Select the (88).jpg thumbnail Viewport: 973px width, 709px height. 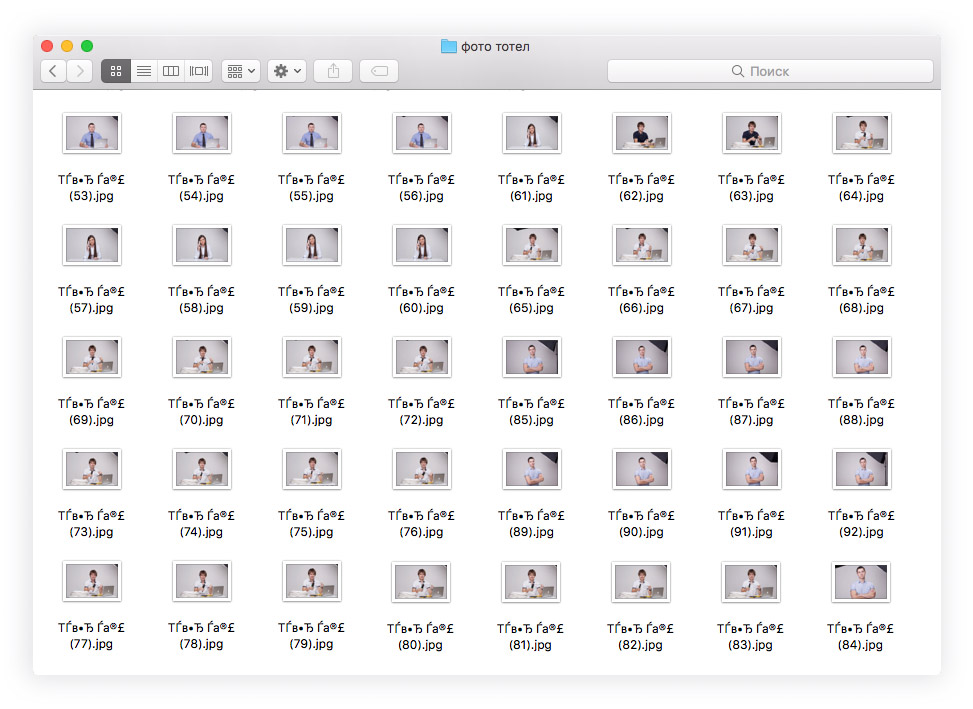point(862,357)
